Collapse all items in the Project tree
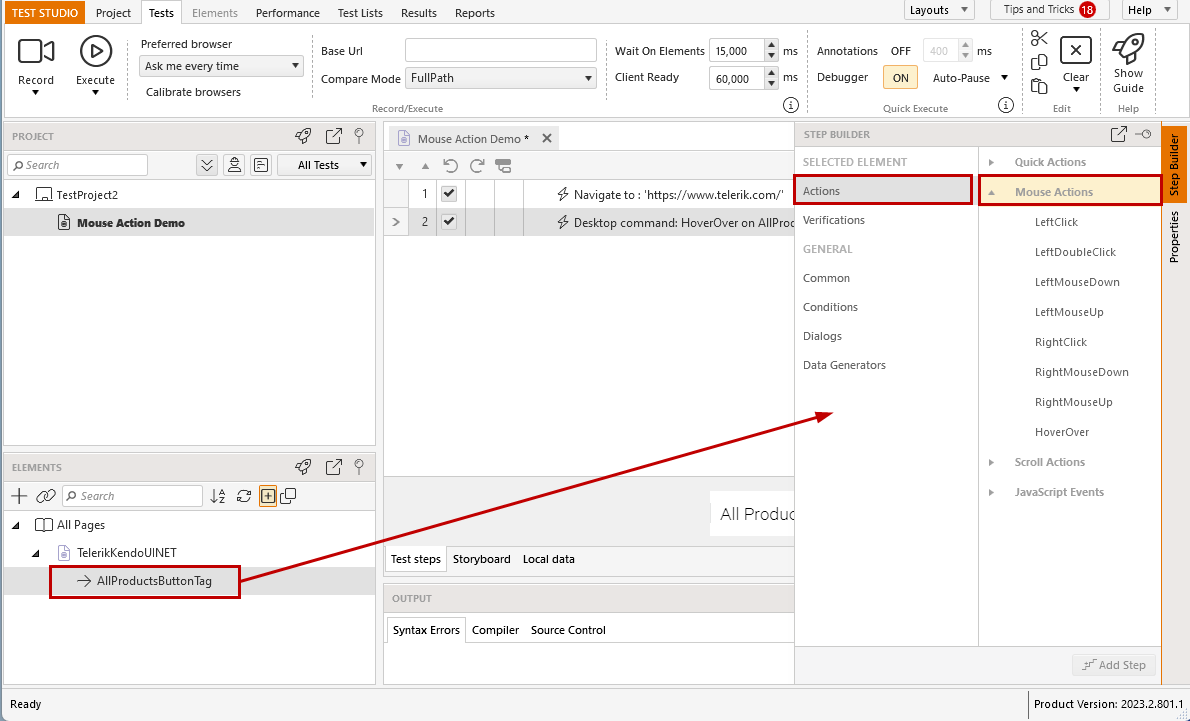The width and height of the screenshot is (1190, 721). 206,165
